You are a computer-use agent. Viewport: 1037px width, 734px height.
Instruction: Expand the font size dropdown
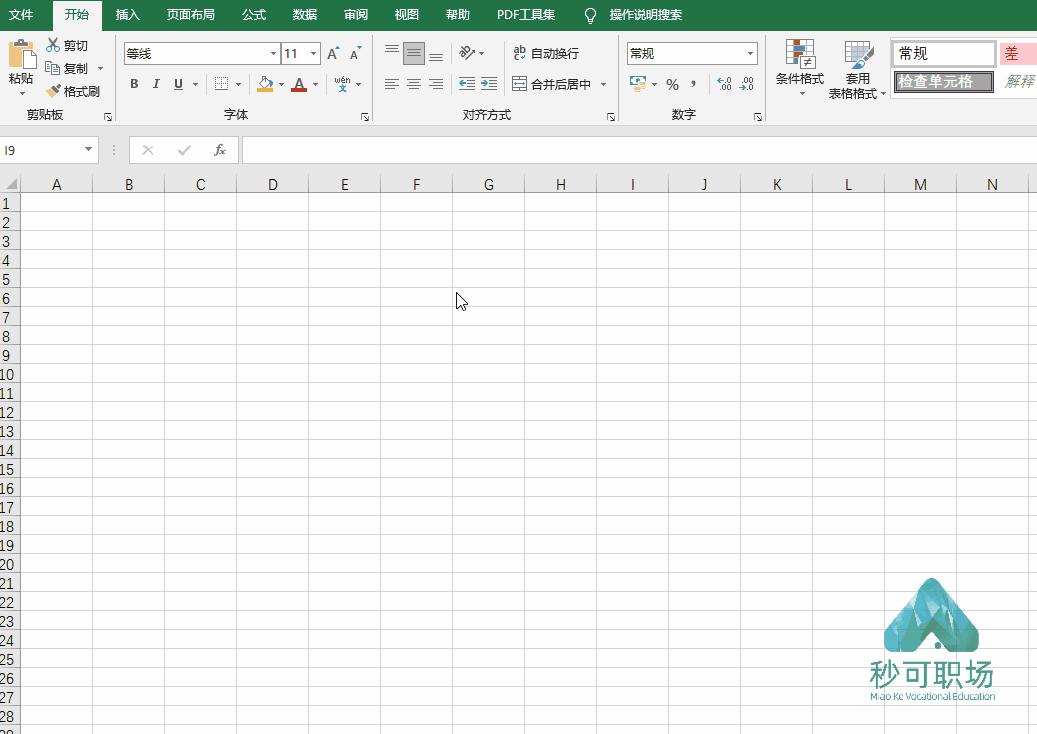click(x=313, y=52)
